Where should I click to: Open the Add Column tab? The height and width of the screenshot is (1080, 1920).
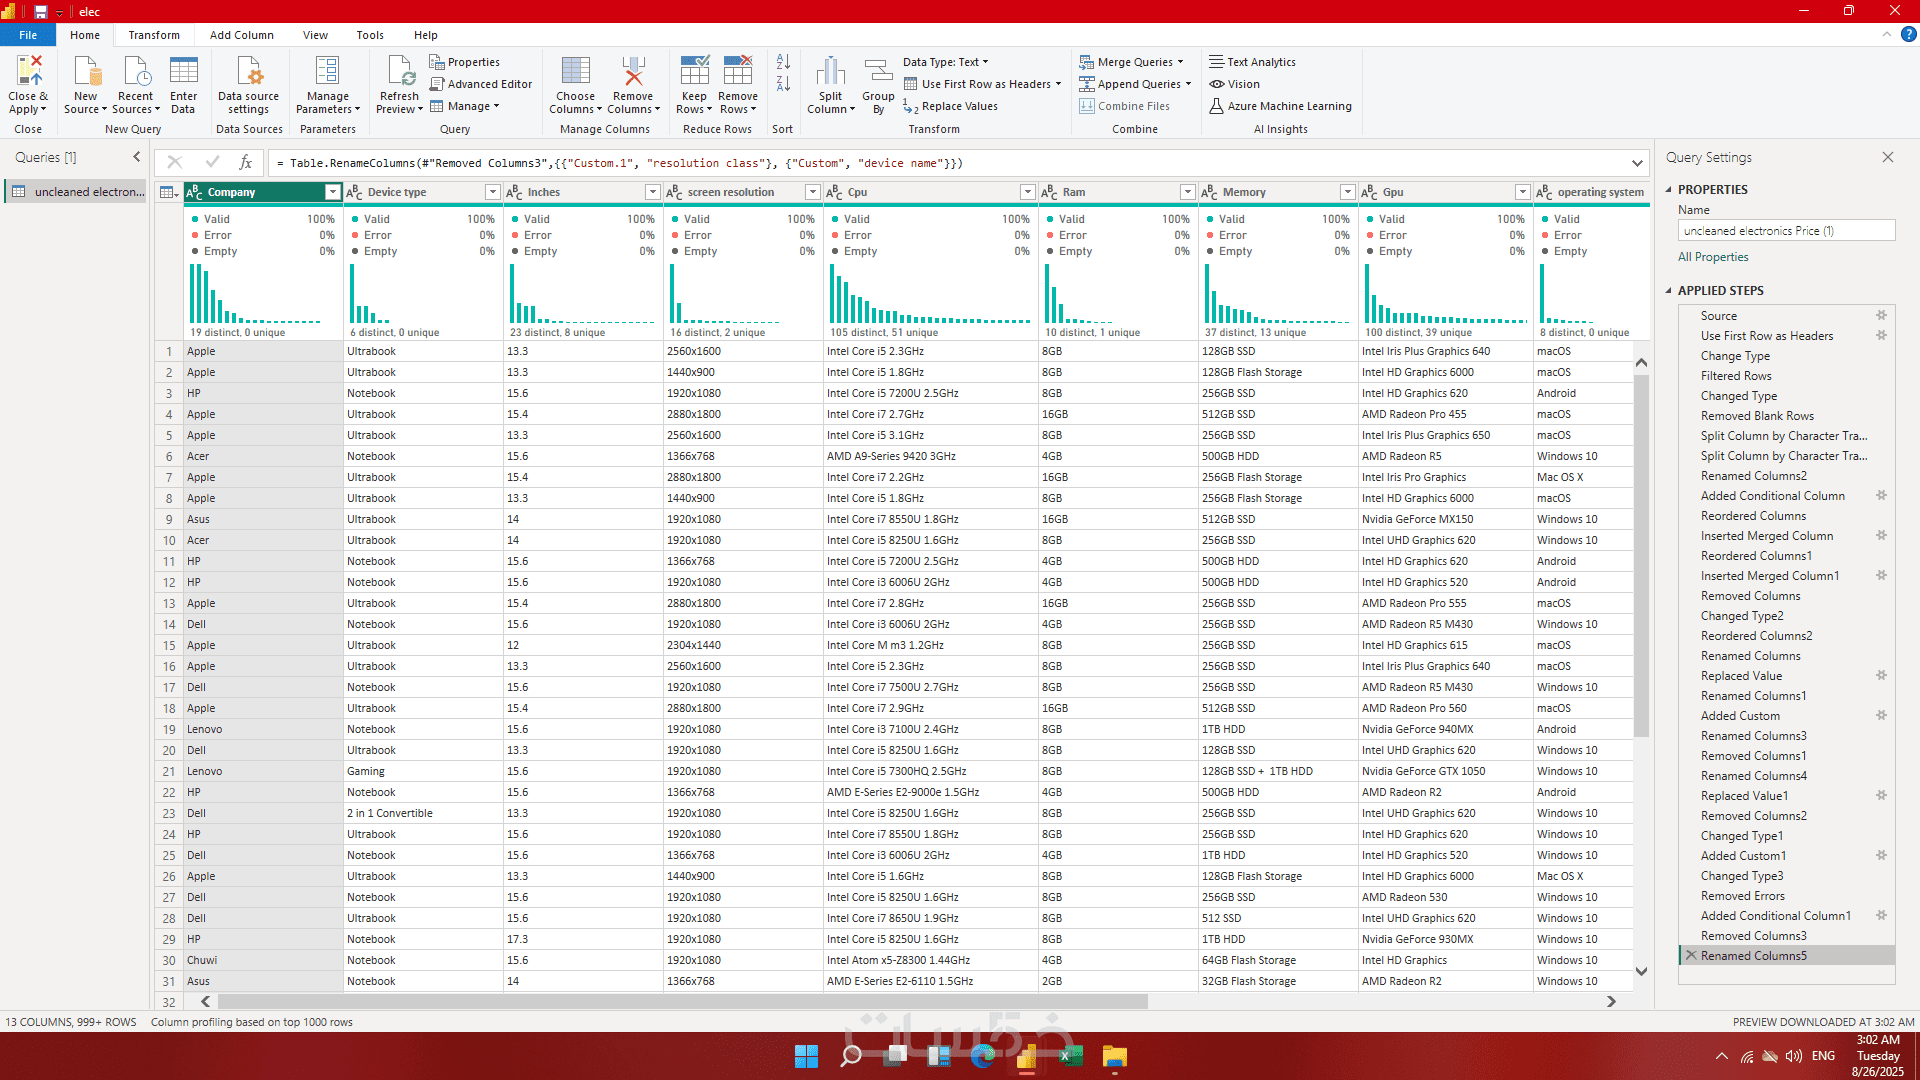(x=241, y=35)
